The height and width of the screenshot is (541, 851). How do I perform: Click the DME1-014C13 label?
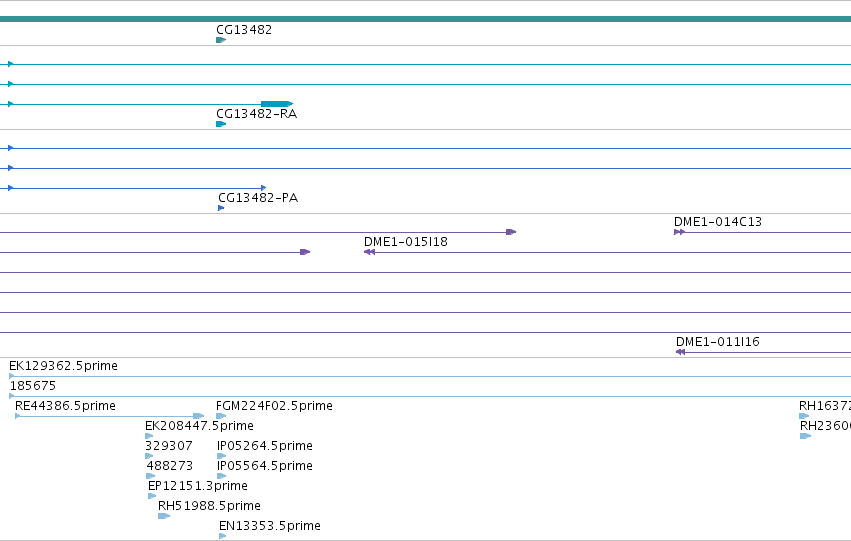[x=717, y=222]
